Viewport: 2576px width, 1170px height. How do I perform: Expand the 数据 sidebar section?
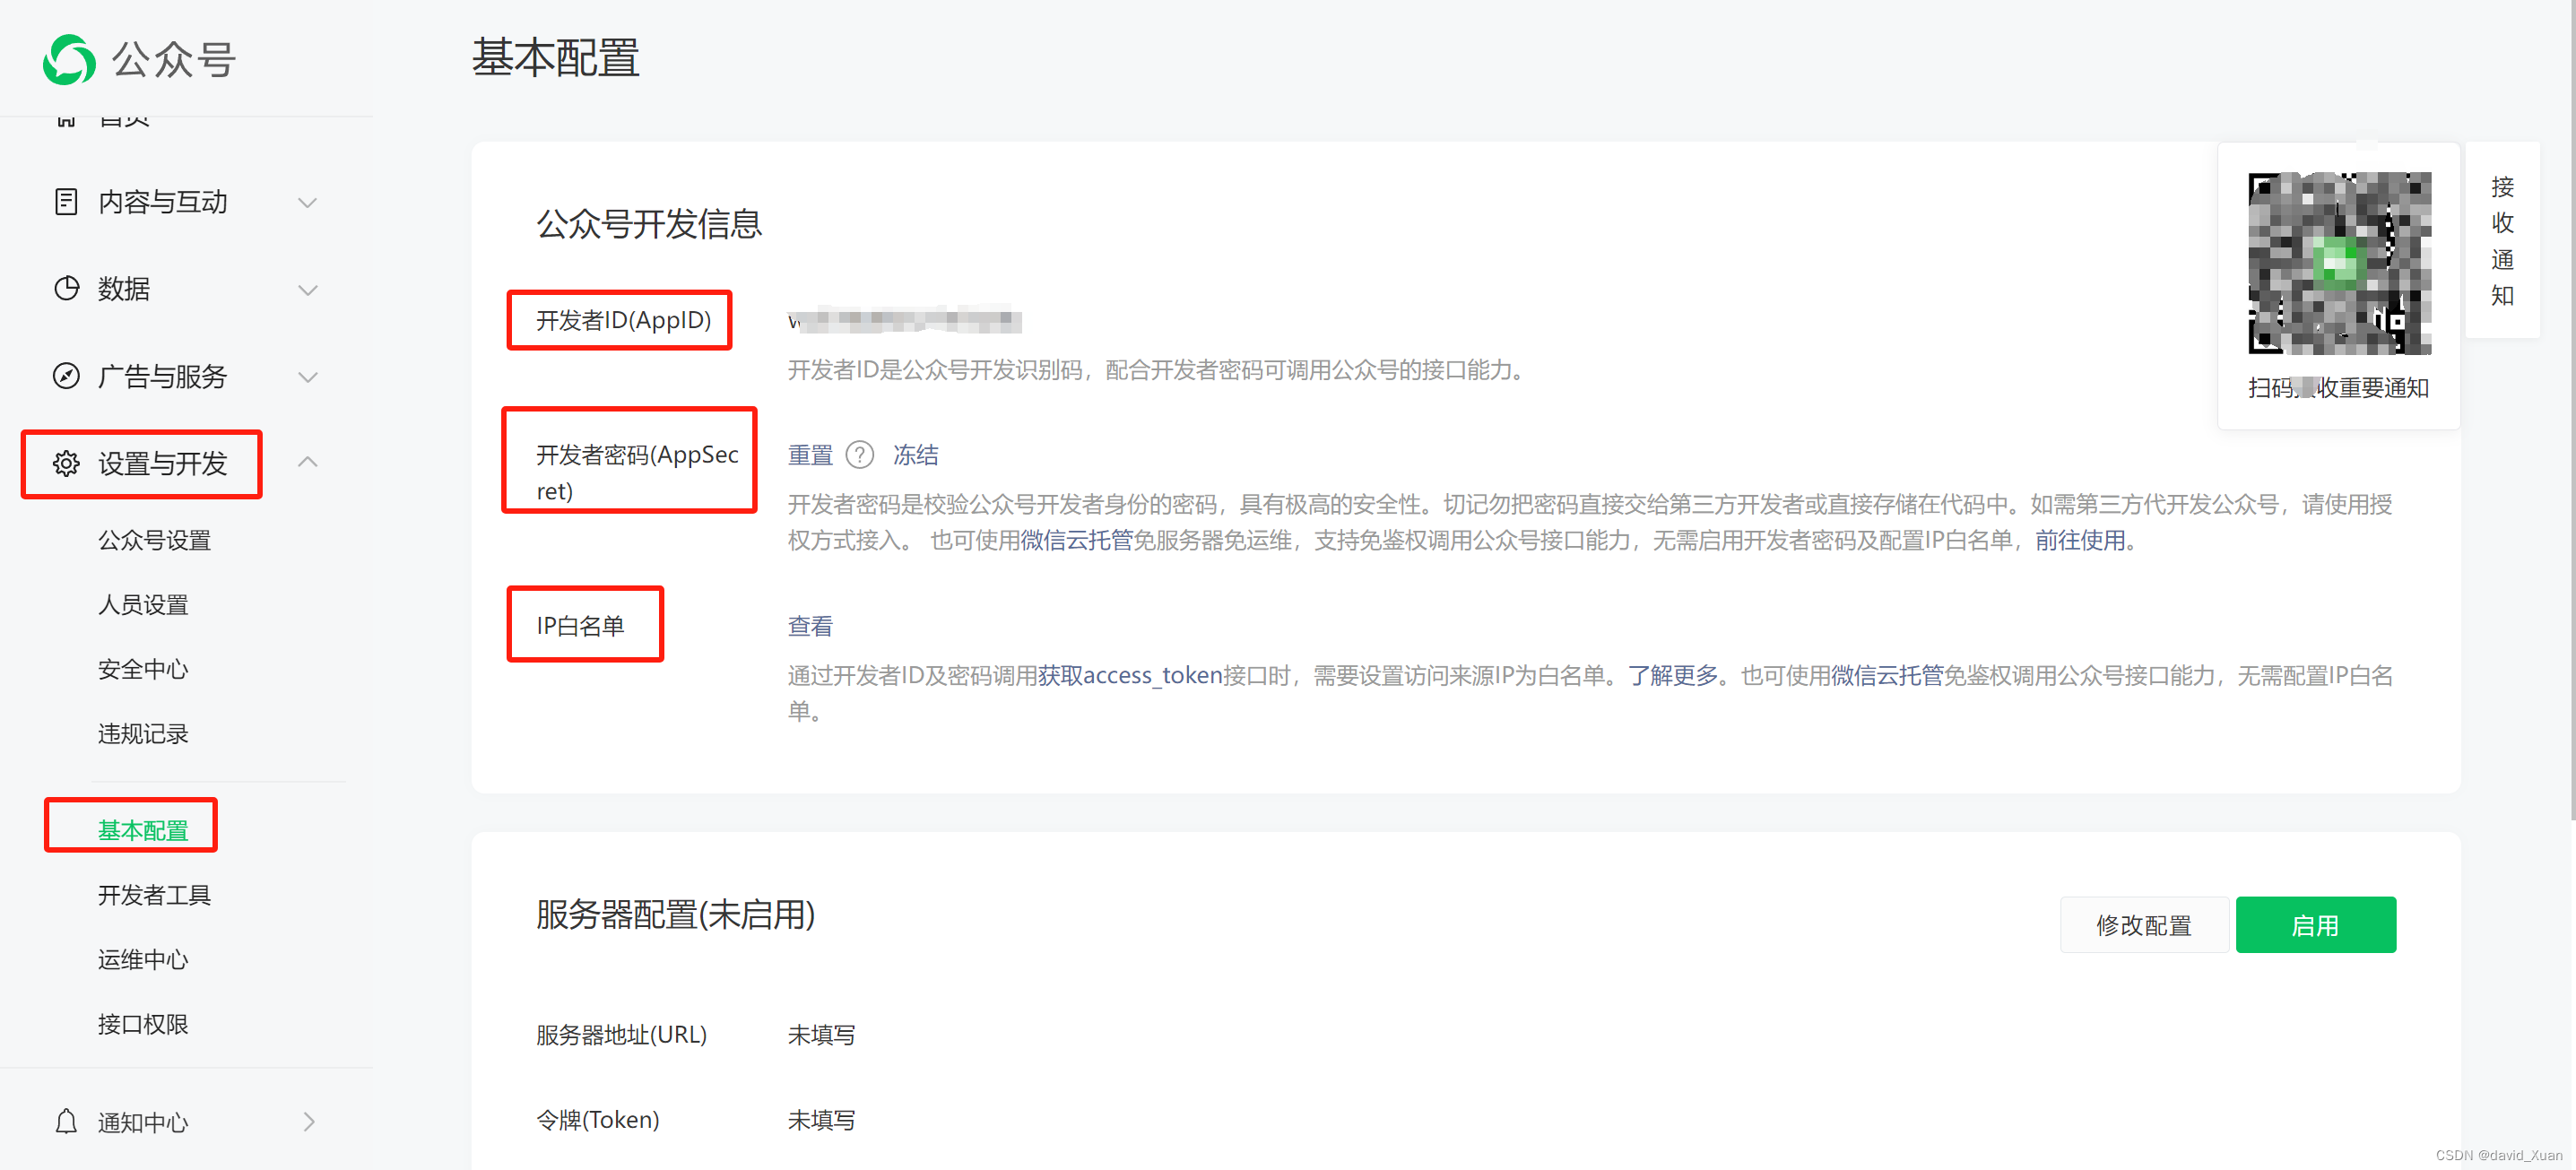[308, 289]
